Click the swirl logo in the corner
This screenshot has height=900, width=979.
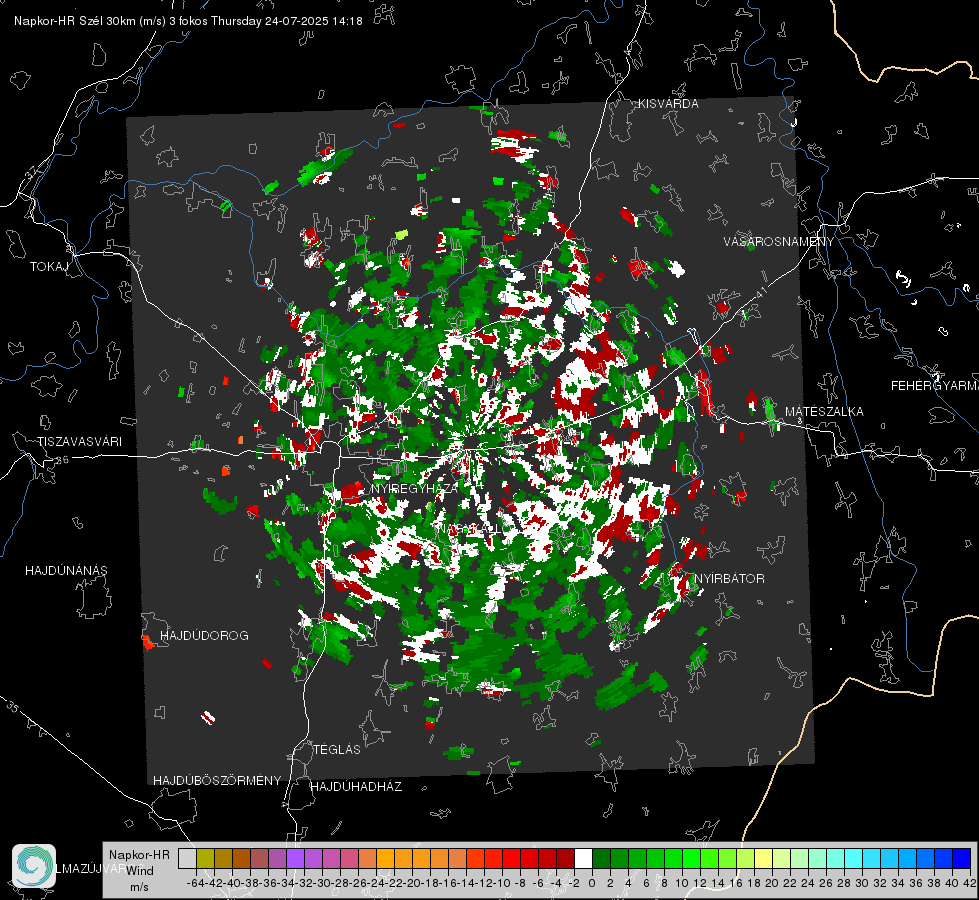pos(34,866)
